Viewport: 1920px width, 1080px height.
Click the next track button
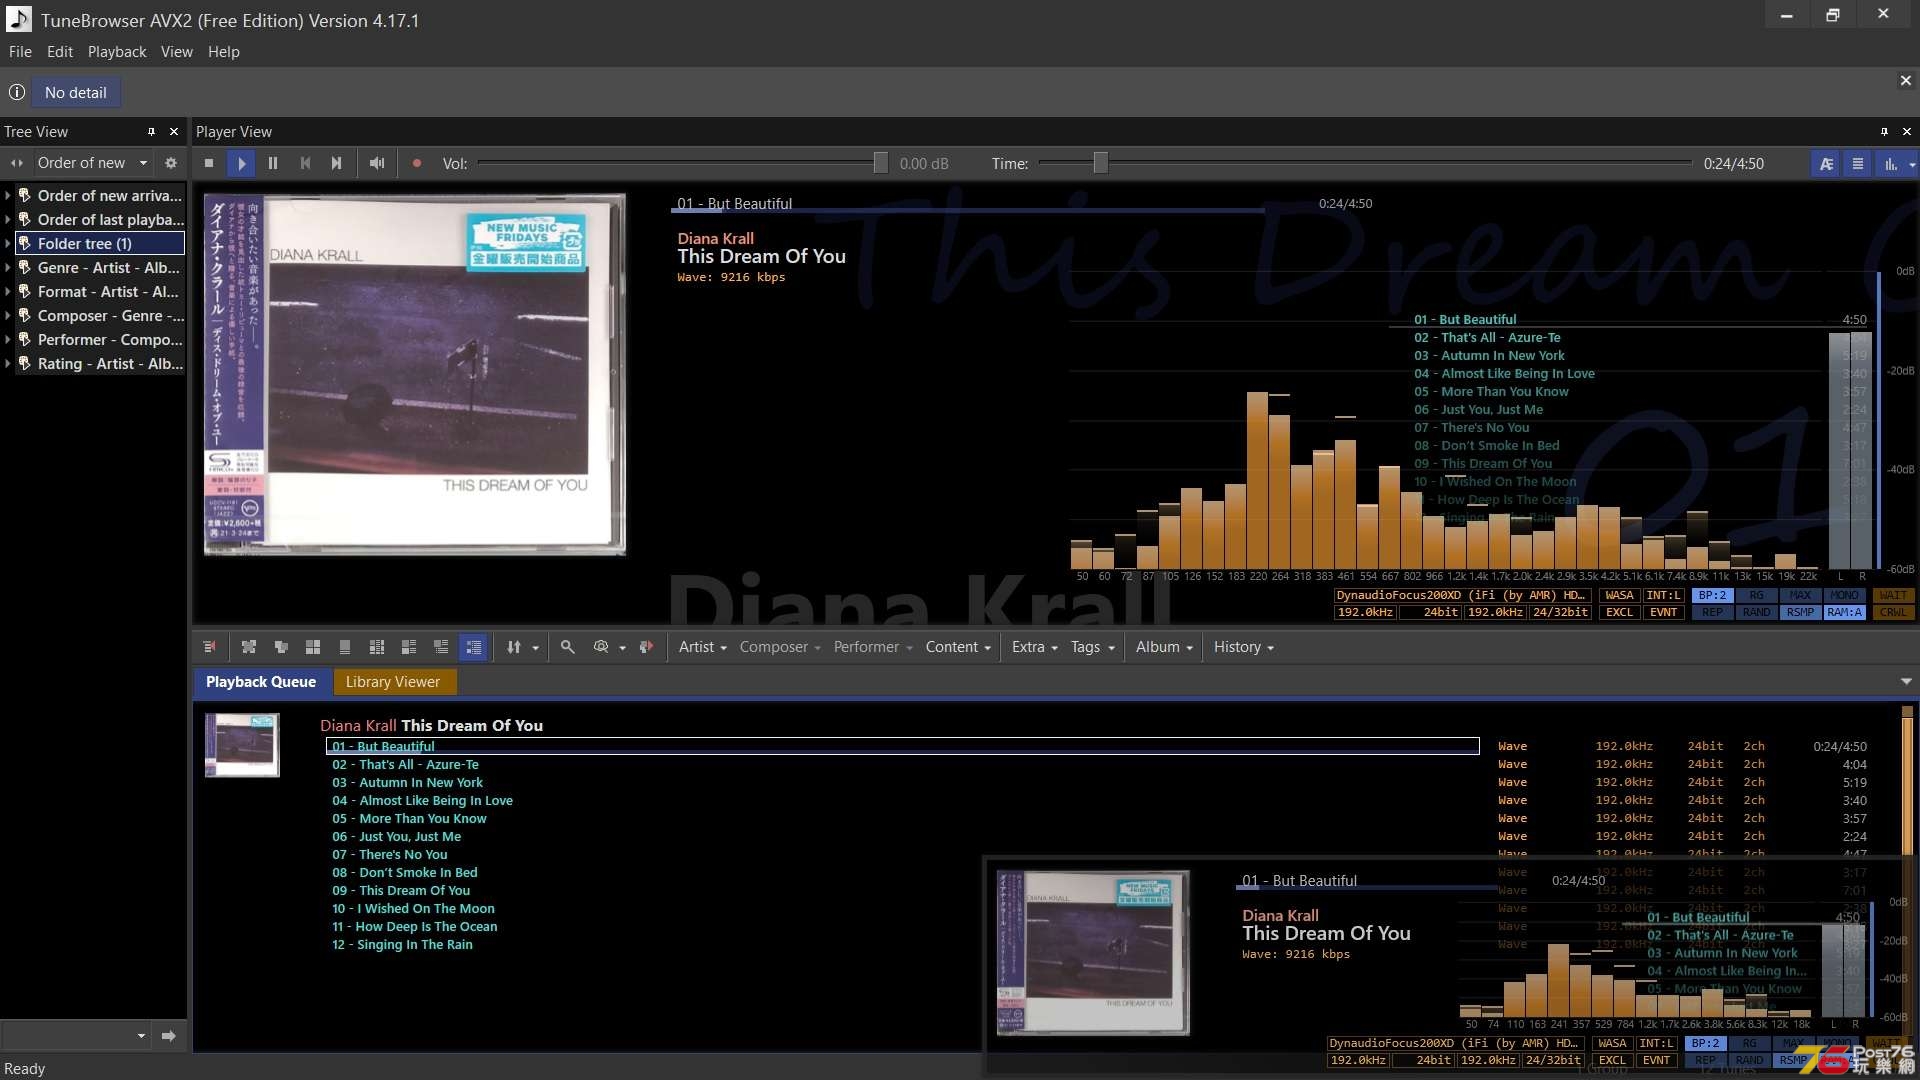pyautogui.click(x=336, y=164)
